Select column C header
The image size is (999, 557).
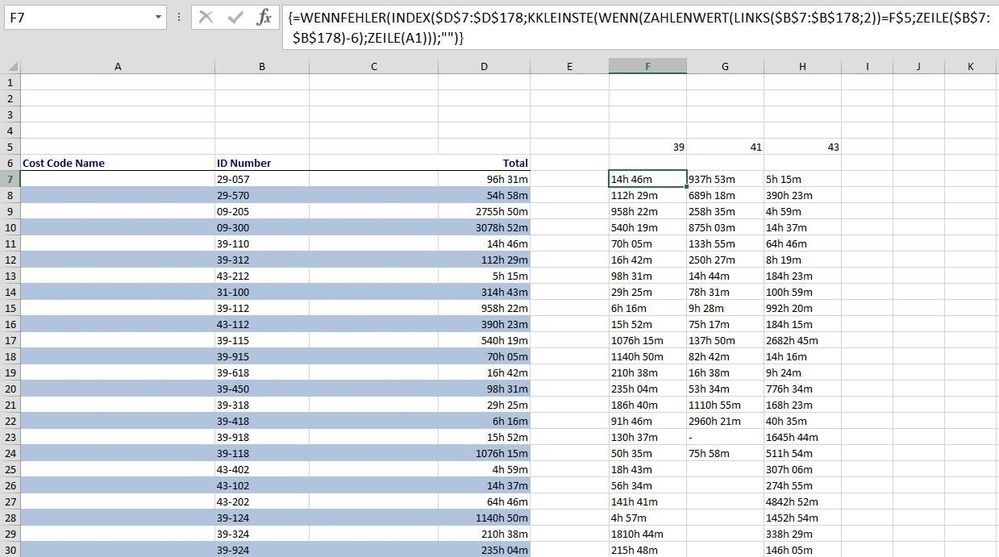coord(374,66)
